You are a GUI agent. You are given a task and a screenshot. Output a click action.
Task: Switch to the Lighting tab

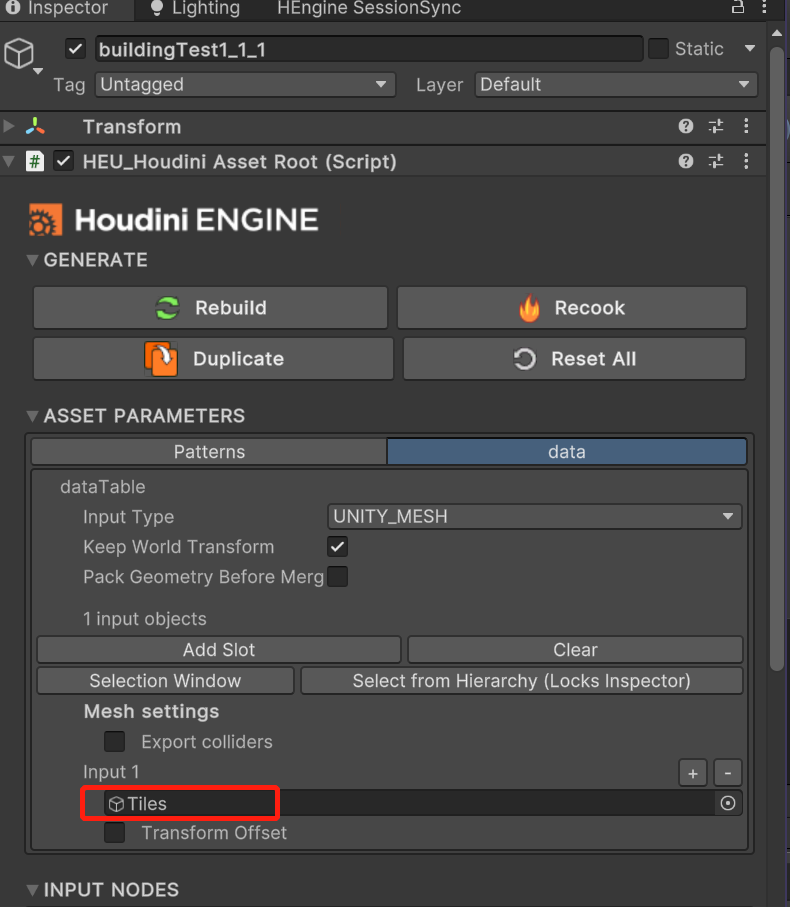[195, 8]
